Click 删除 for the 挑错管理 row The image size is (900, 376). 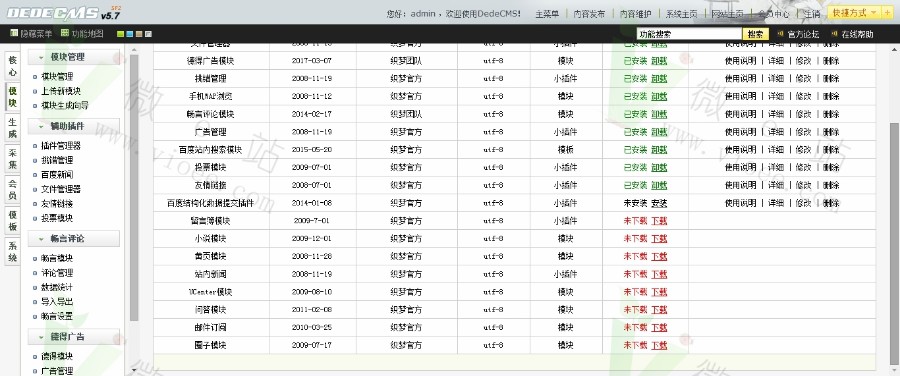[831, 79]
